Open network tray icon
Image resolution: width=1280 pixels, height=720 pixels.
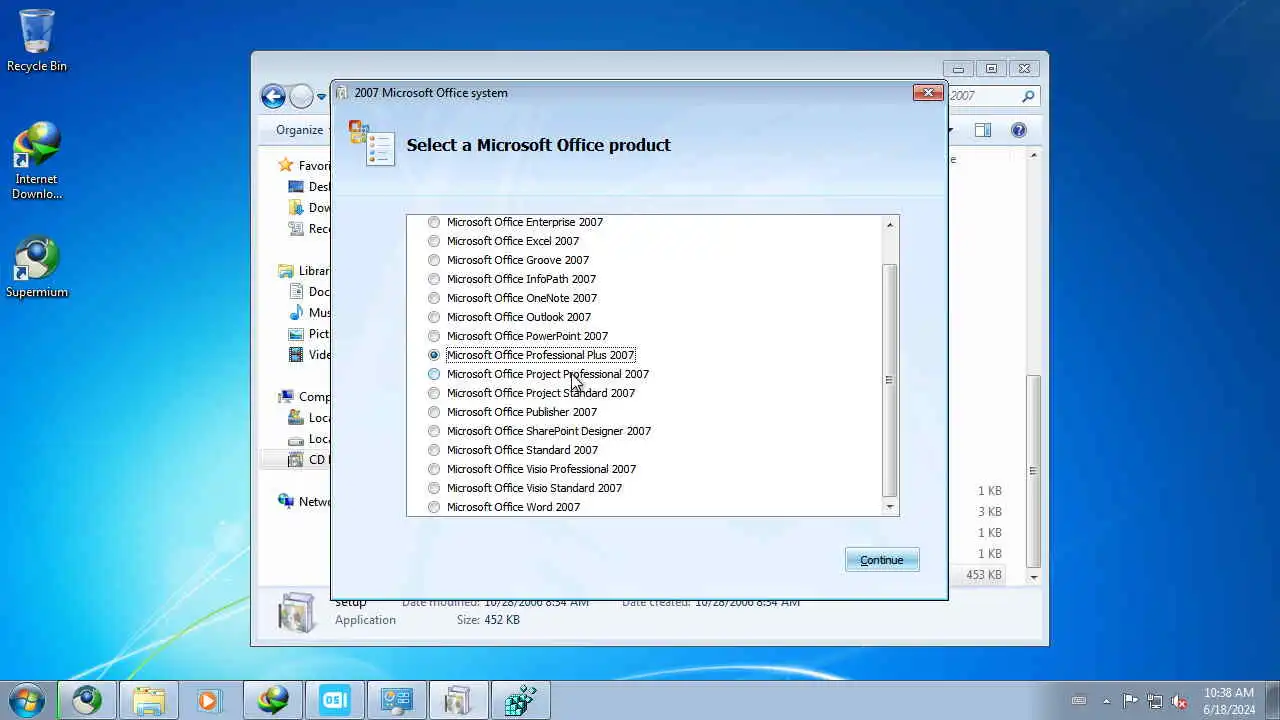click(1155, 701)
